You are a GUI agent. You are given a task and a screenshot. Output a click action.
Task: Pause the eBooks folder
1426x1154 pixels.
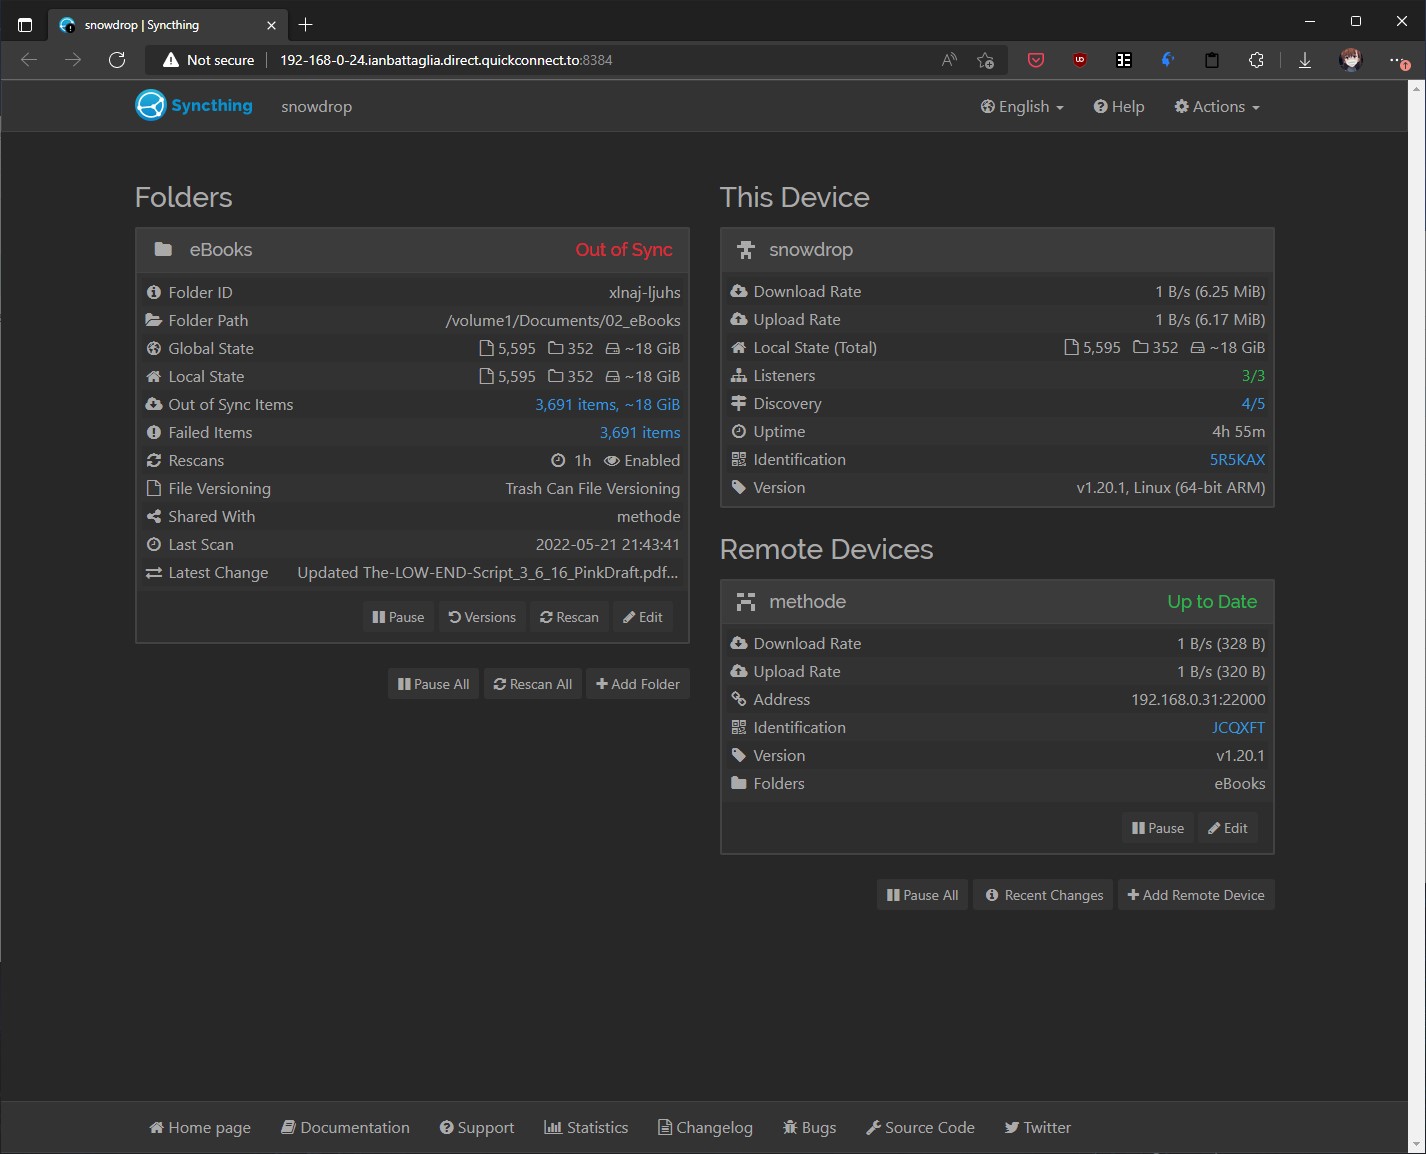[x=398, y=617]
